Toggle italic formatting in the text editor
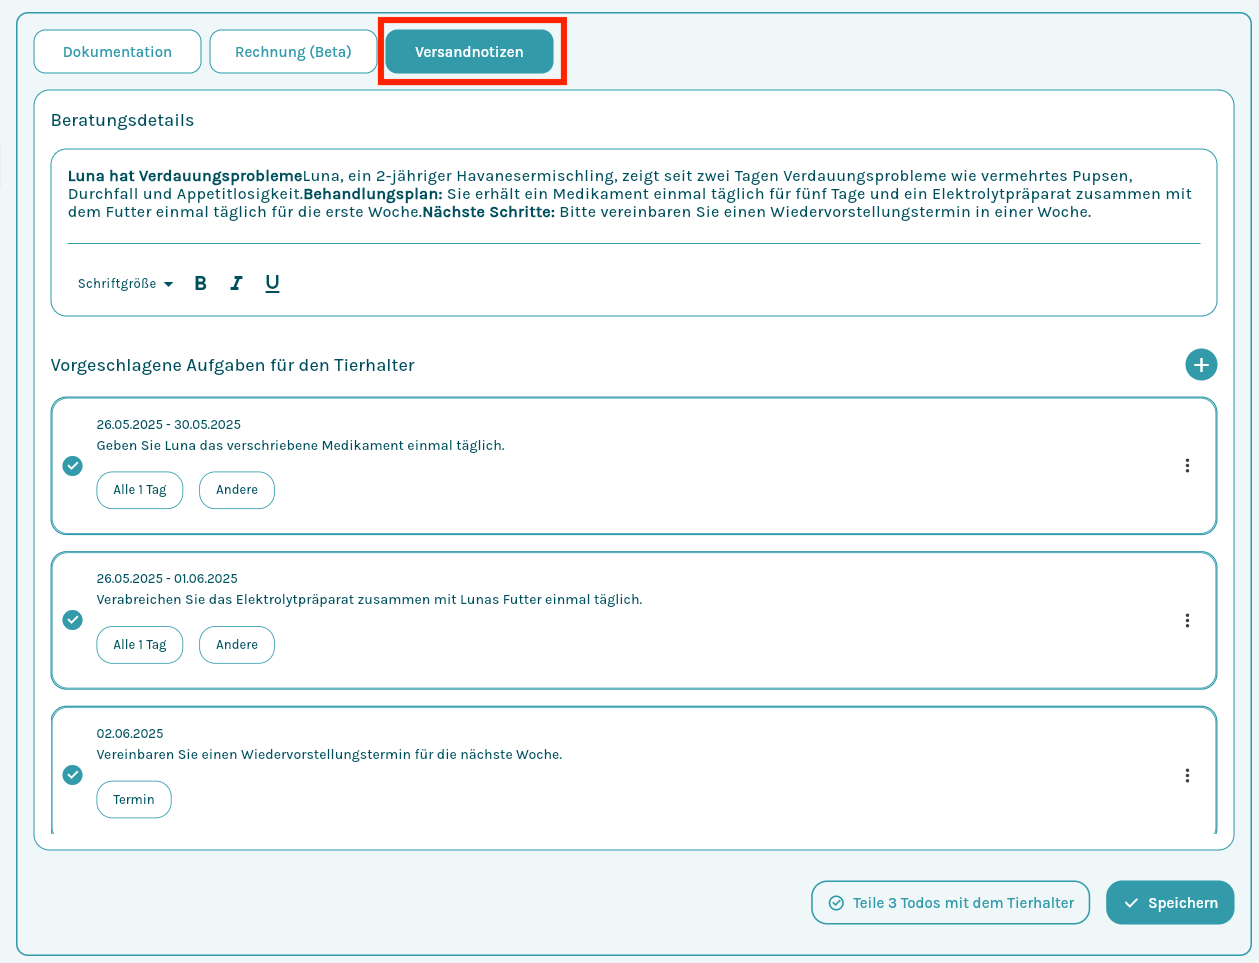The height and width of the screenshot is (963, 1259). [236, 283]
